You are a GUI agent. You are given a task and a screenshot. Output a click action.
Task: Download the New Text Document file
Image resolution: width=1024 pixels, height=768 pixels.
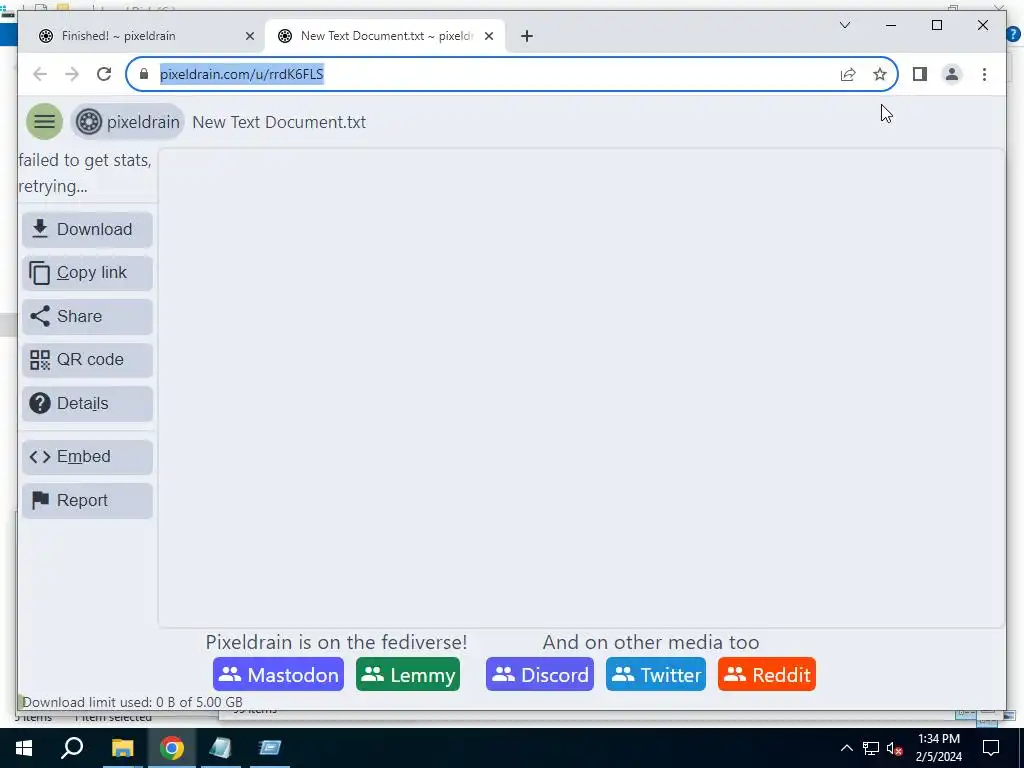click(x=88, y=229)
